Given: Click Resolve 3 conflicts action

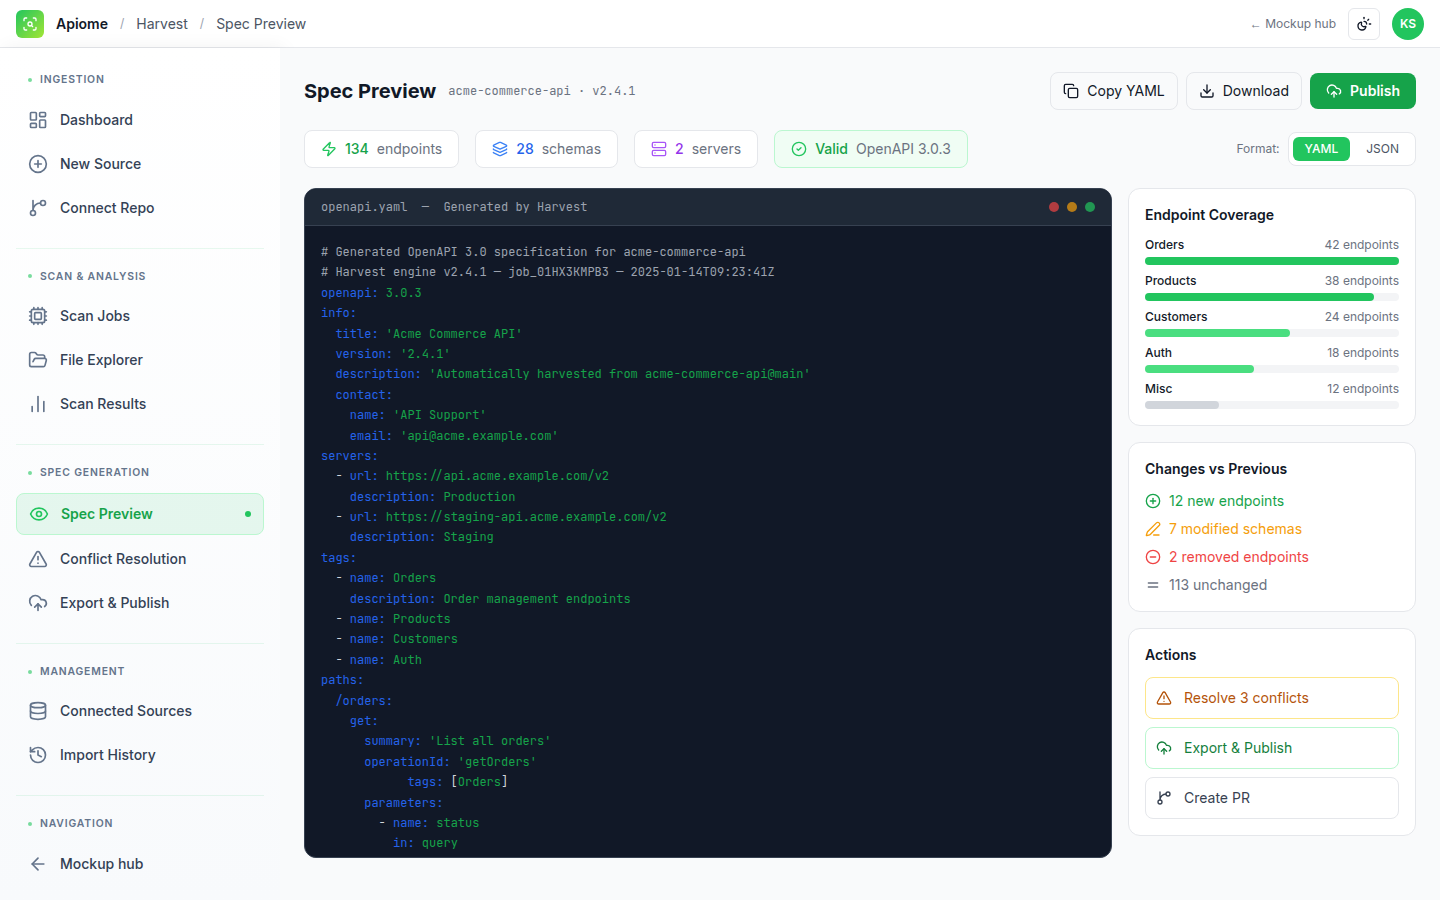Looking at the screenshot, I should tap(1272, 698).
